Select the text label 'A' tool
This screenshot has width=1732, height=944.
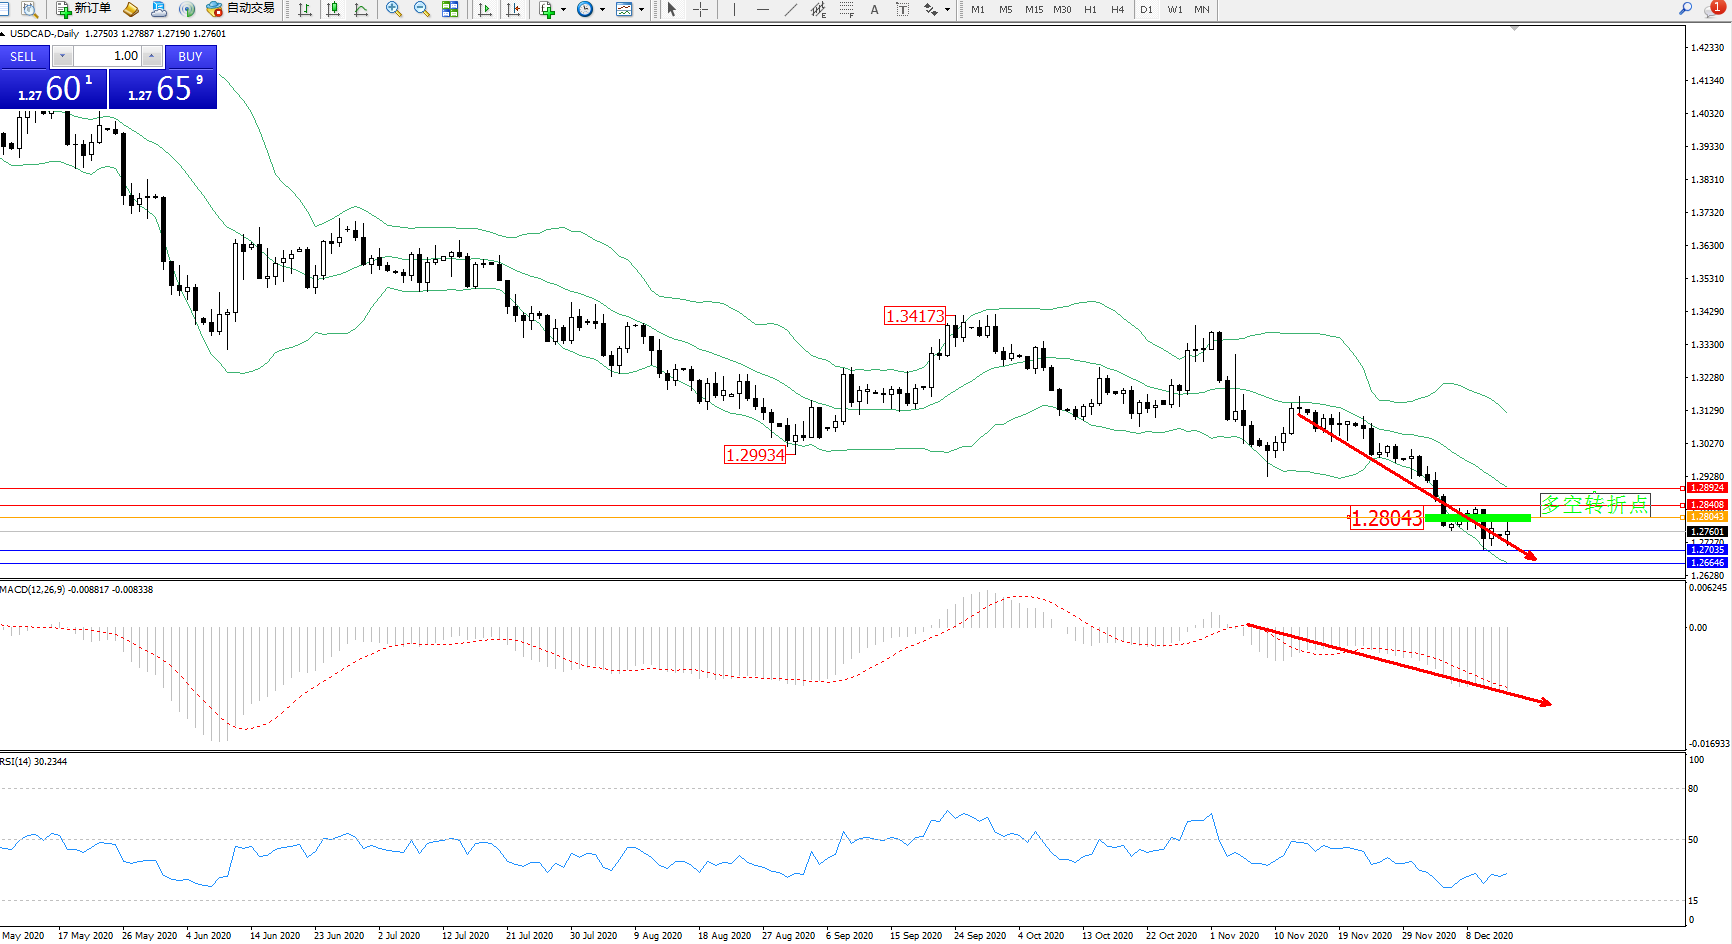tap(874, 9)
